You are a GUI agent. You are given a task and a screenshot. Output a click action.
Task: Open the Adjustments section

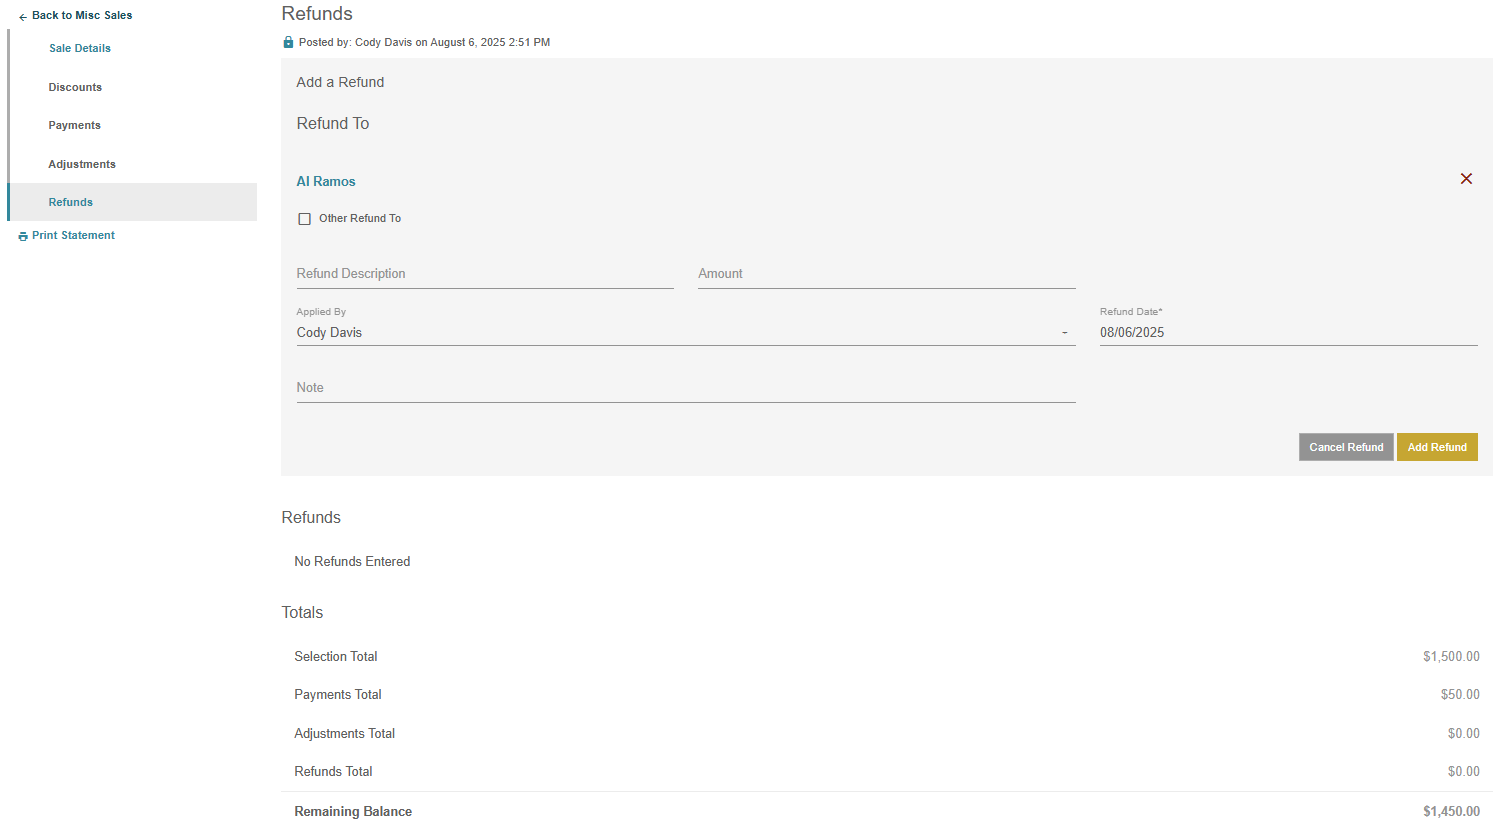click(x=82, y=164)
